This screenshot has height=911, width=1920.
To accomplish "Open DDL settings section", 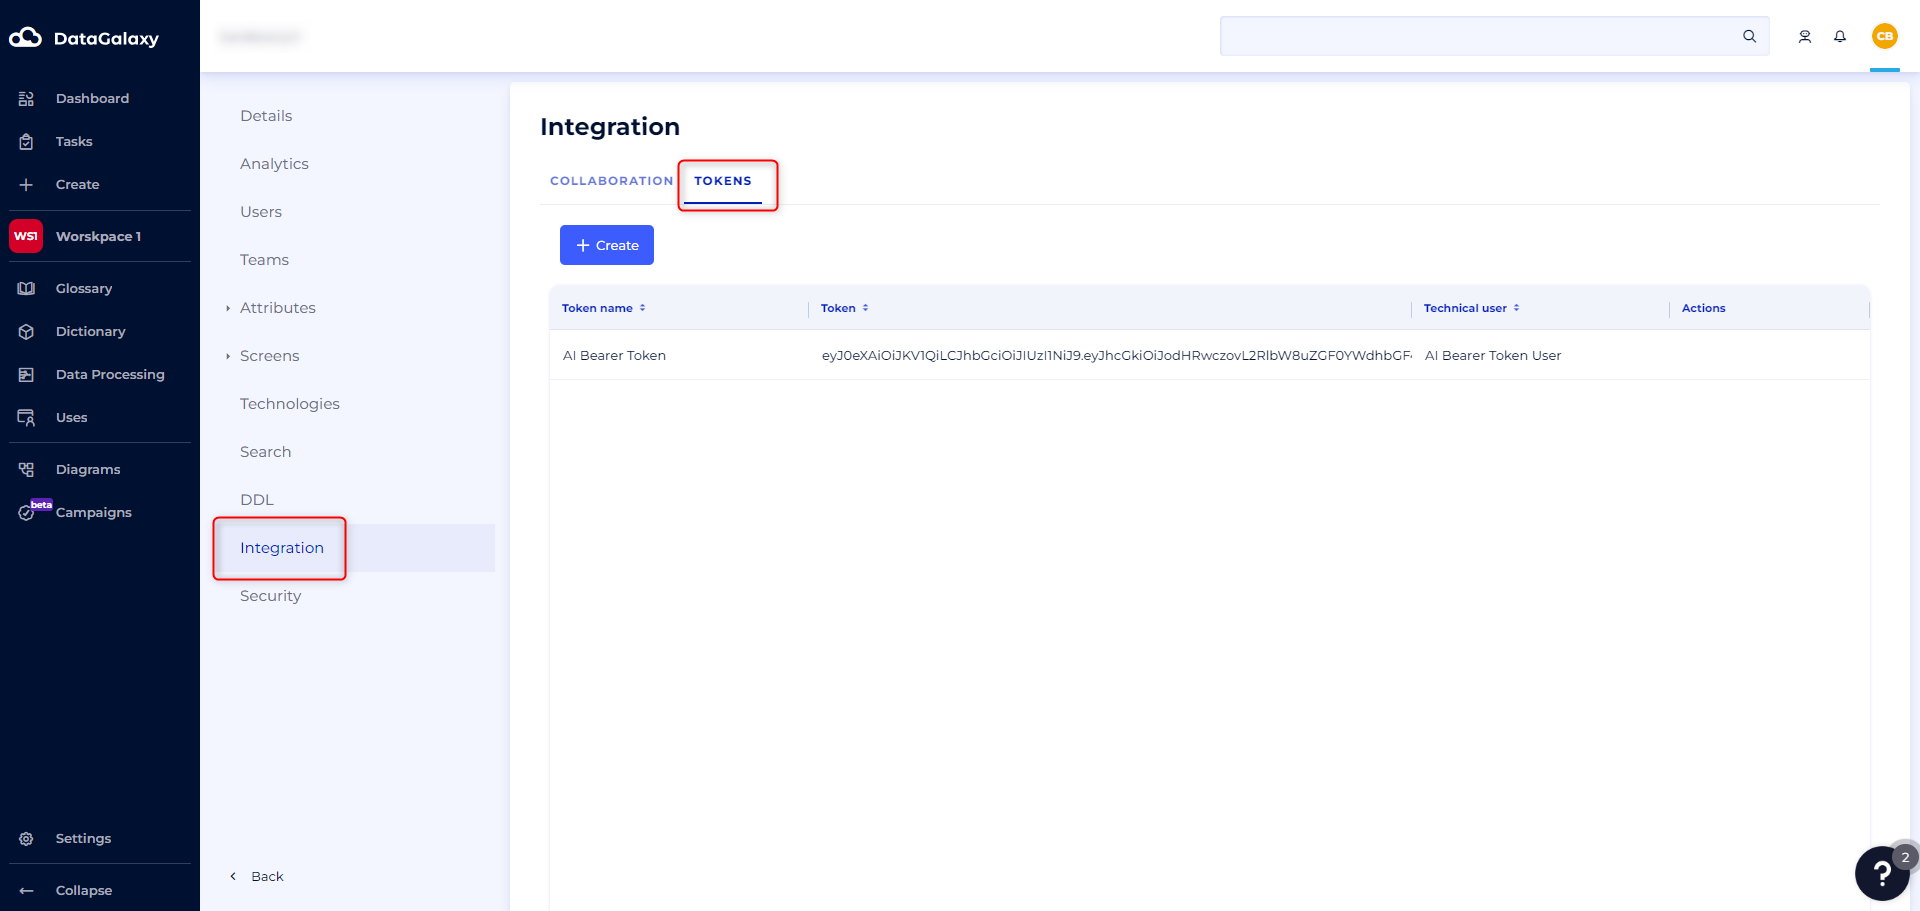I will tap(257, 500).
